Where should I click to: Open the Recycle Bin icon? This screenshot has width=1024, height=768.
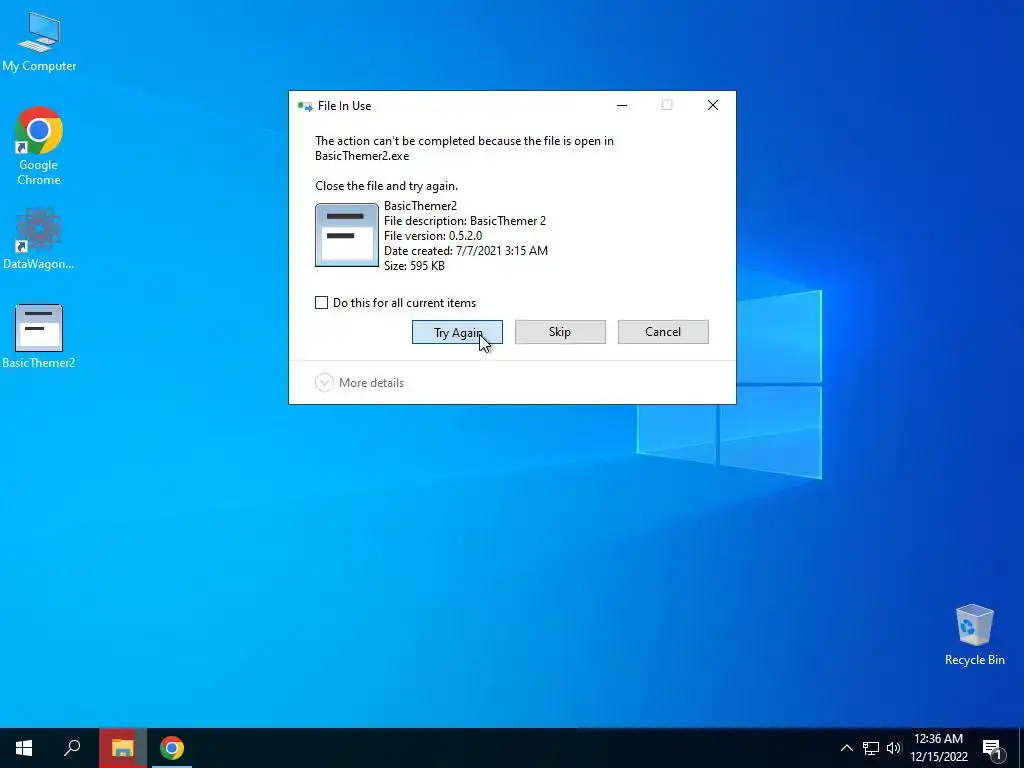point(974,635)
